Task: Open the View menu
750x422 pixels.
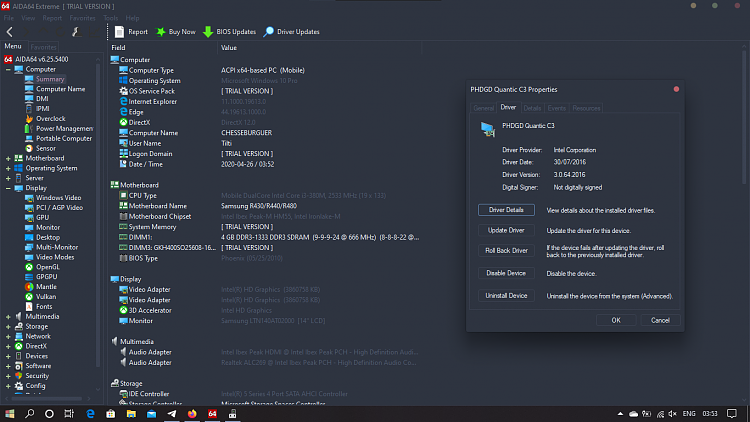Action: 28,18
